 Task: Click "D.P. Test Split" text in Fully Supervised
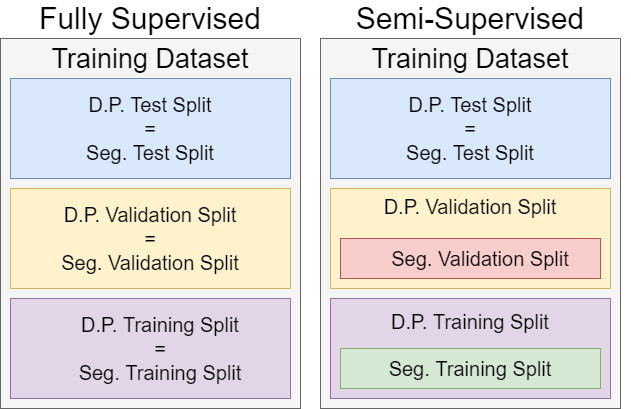[150, 105]
